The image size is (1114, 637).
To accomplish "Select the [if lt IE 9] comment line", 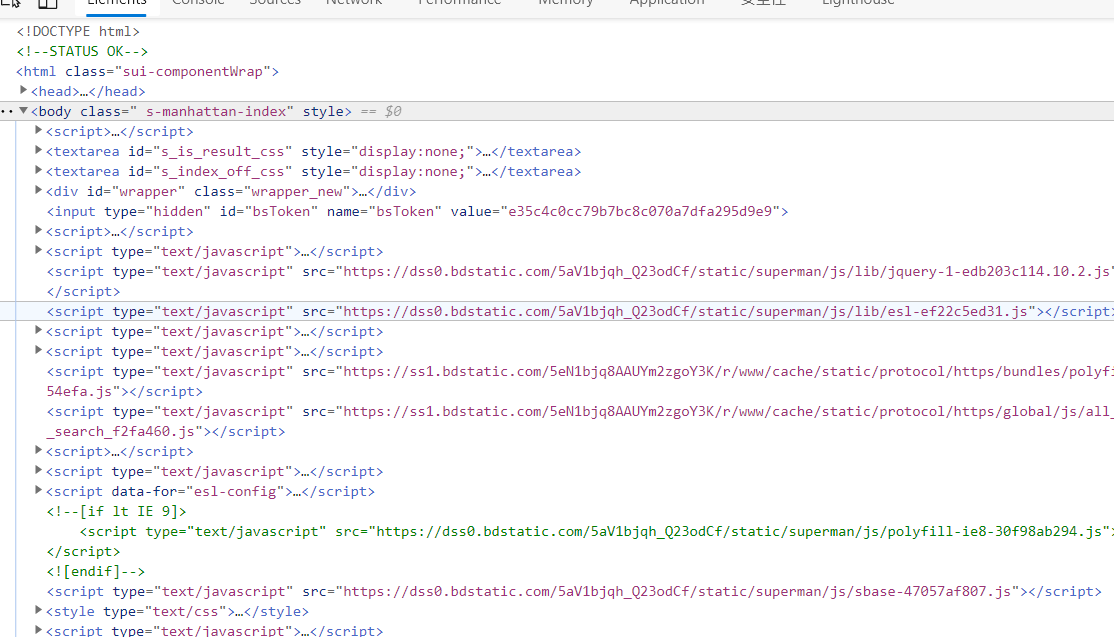I will [x=117, y=511].
